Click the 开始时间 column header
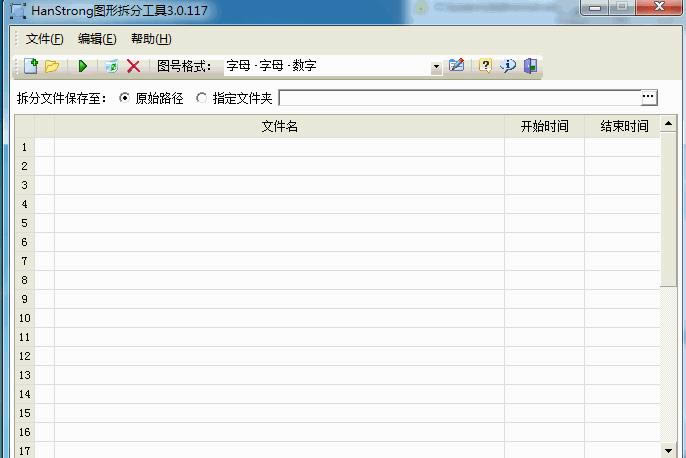The image size is (686, 458). click(x=544, y=126)
